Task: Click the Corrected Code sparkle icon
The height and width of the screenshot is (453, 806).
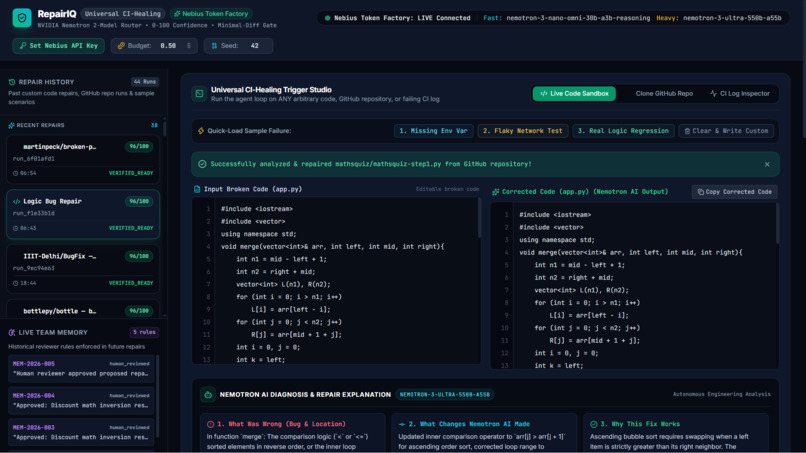Action: click(495, 192)
